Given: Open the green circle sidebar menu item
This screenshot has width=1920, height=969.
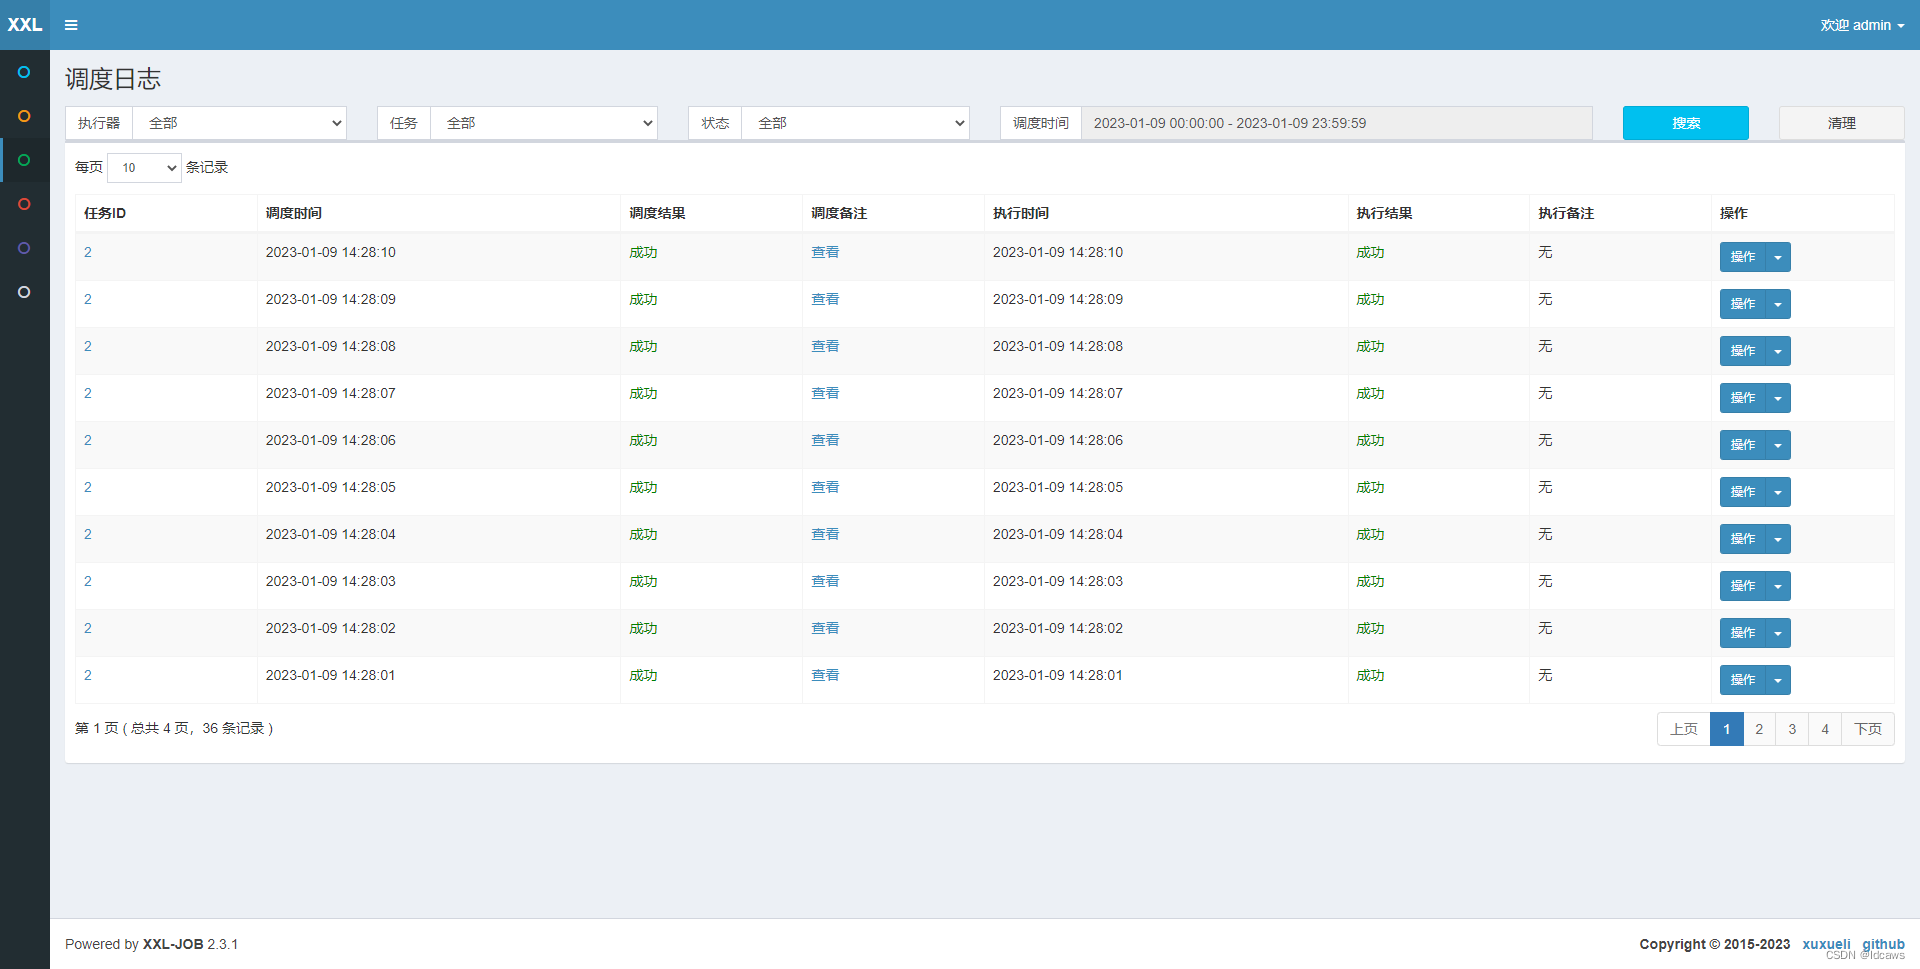Looking at the screenshot, I should pyautogui.click(x=24, y=160).
